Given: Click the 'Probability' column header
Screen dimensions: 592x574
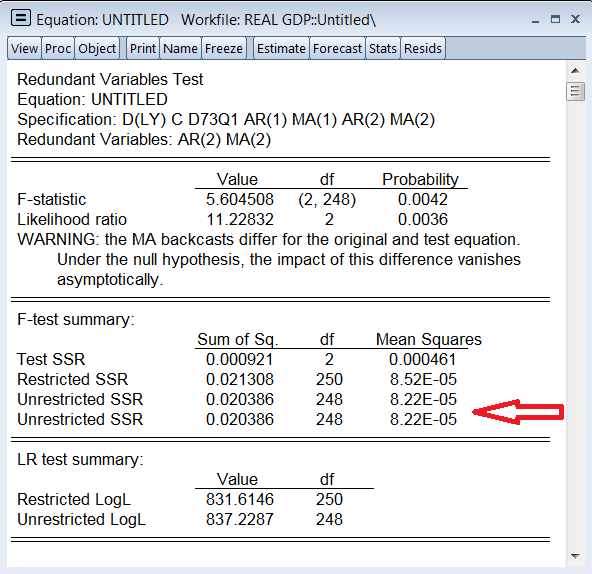Looking at the screenshot, I should [x=420, y=179].
